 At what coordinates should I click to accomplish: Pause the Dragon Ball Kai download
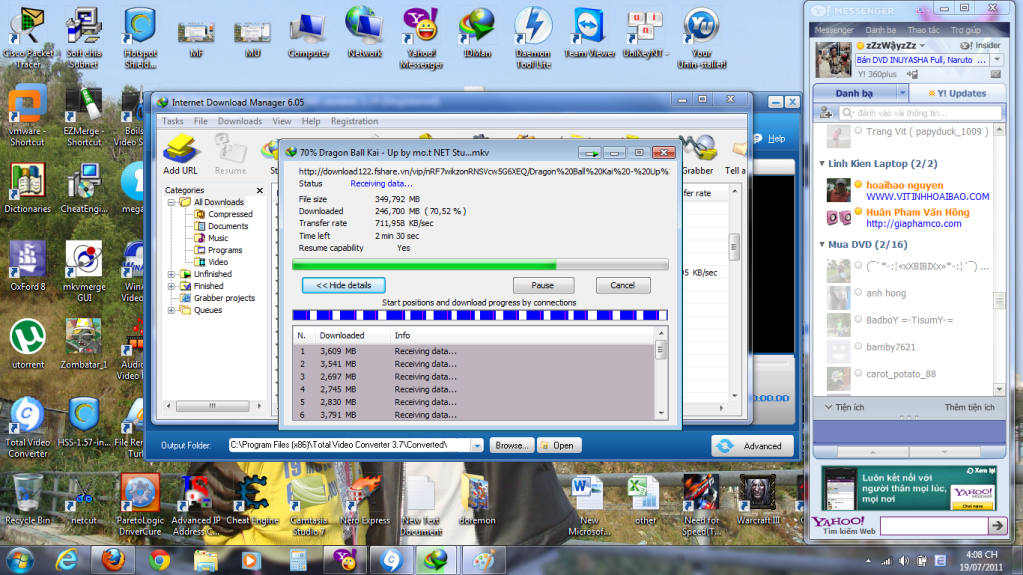click(x=542, y=285)
